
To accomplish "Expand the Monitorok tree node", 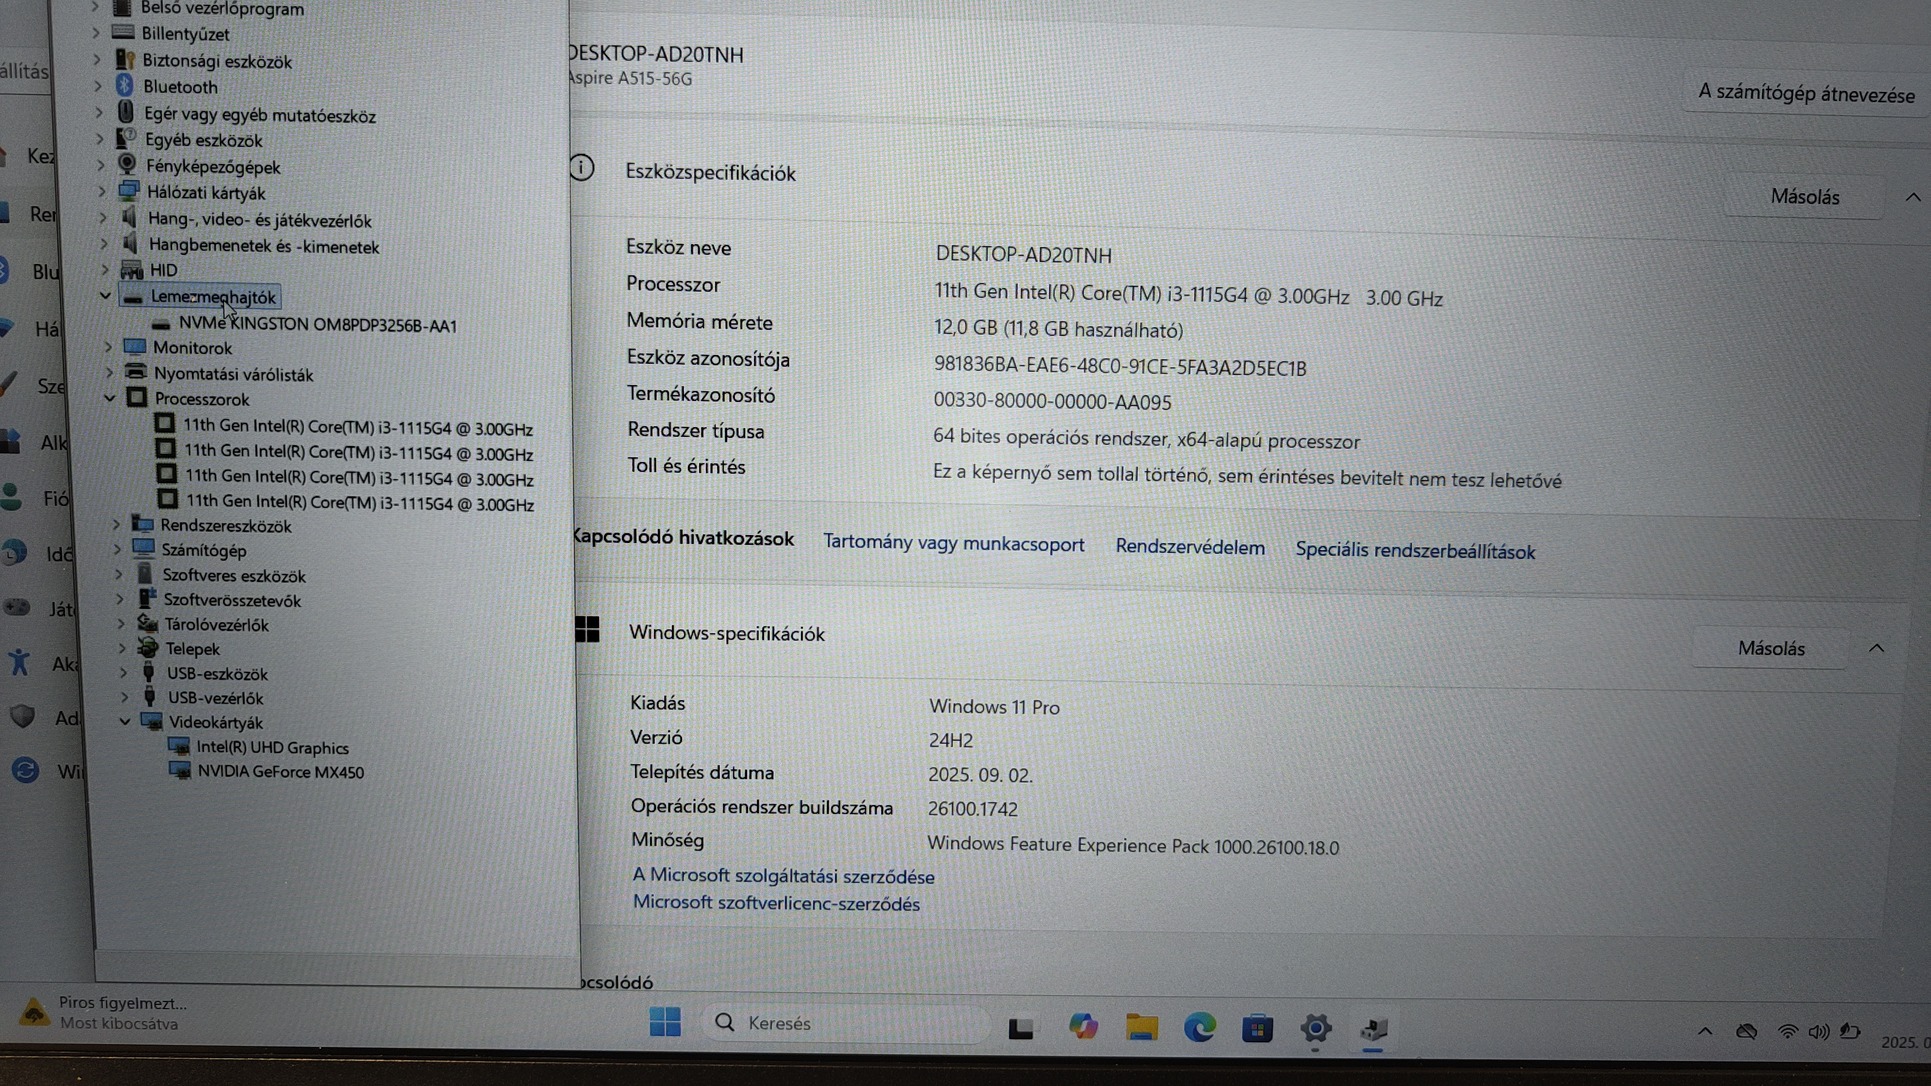I will coord(108,347).
